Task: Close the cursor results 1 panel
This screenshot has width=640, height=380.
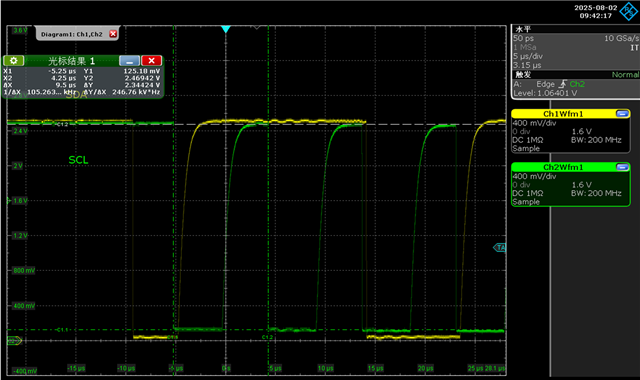Action: (151, 61)
